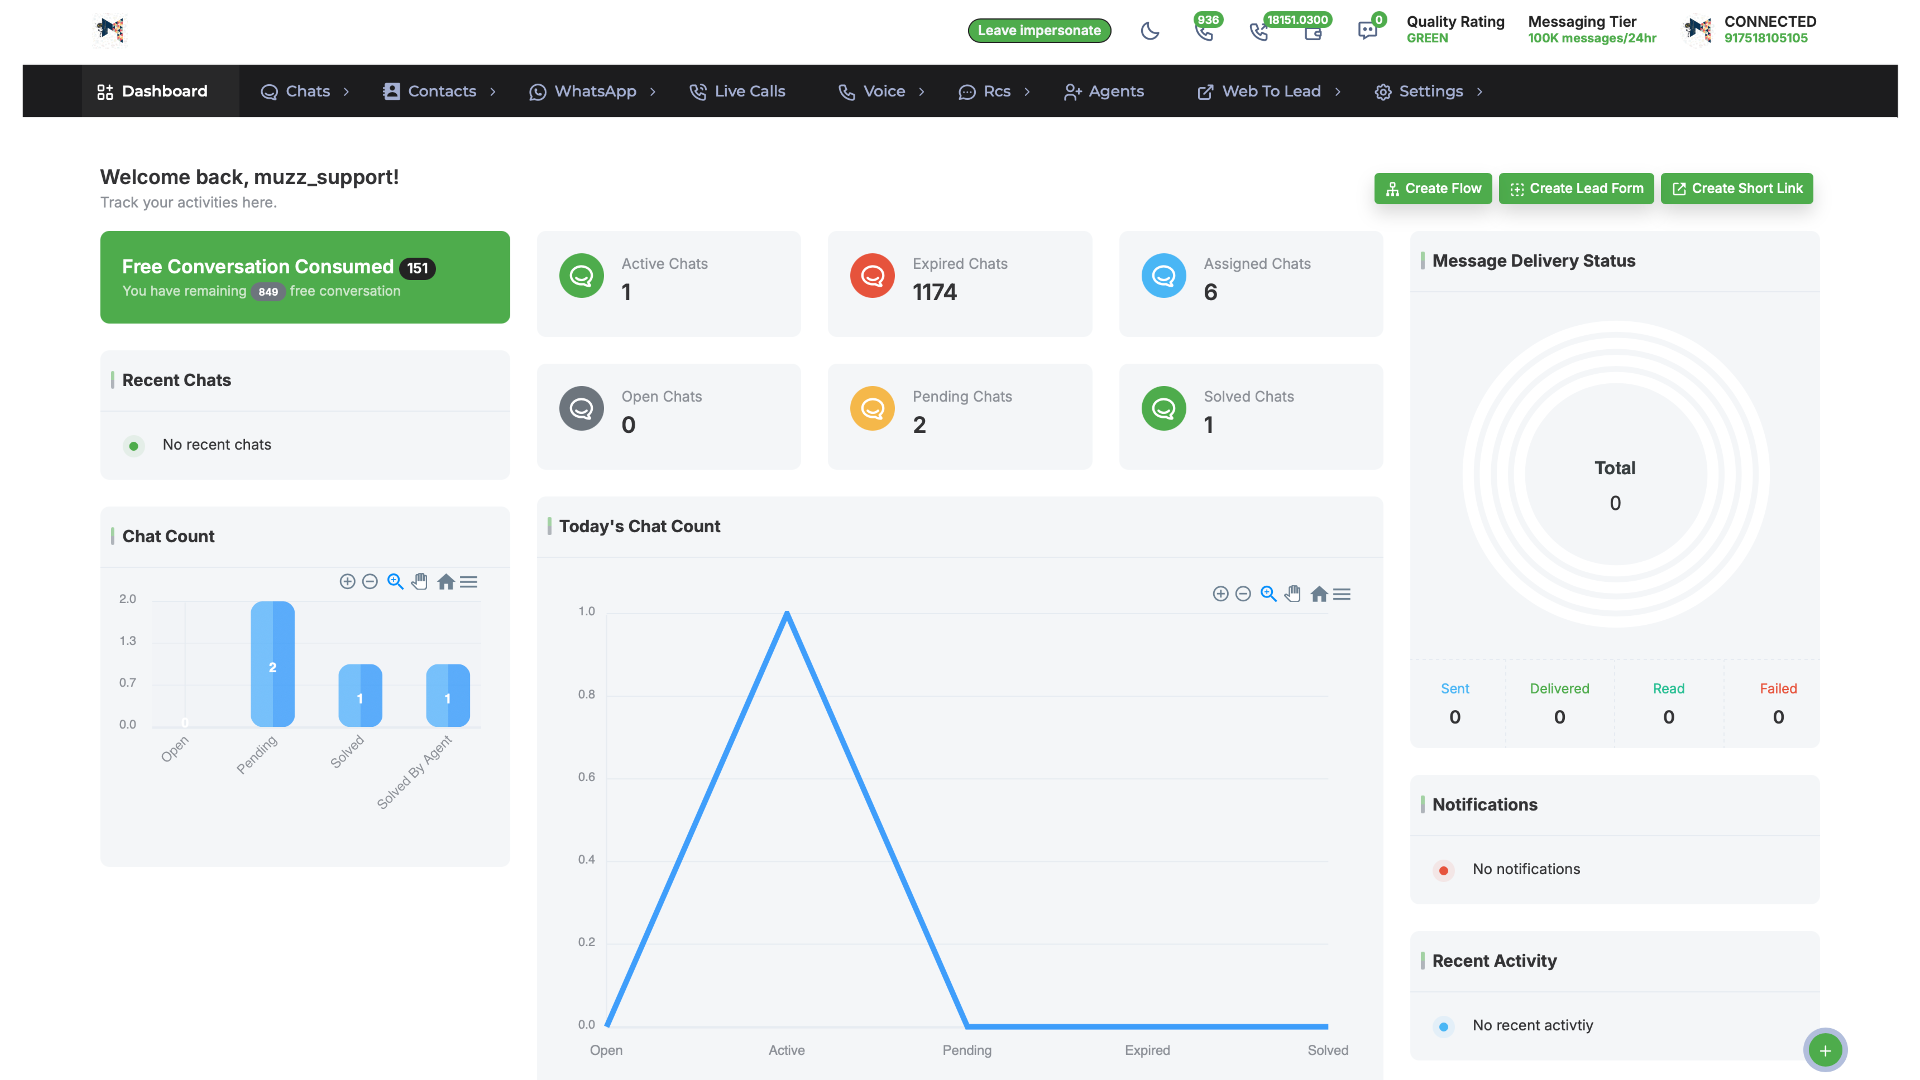Zoom out on Today's Chat Count chart
This screenshot has height=1080, width=1920.
click(x=1243, y=594)
